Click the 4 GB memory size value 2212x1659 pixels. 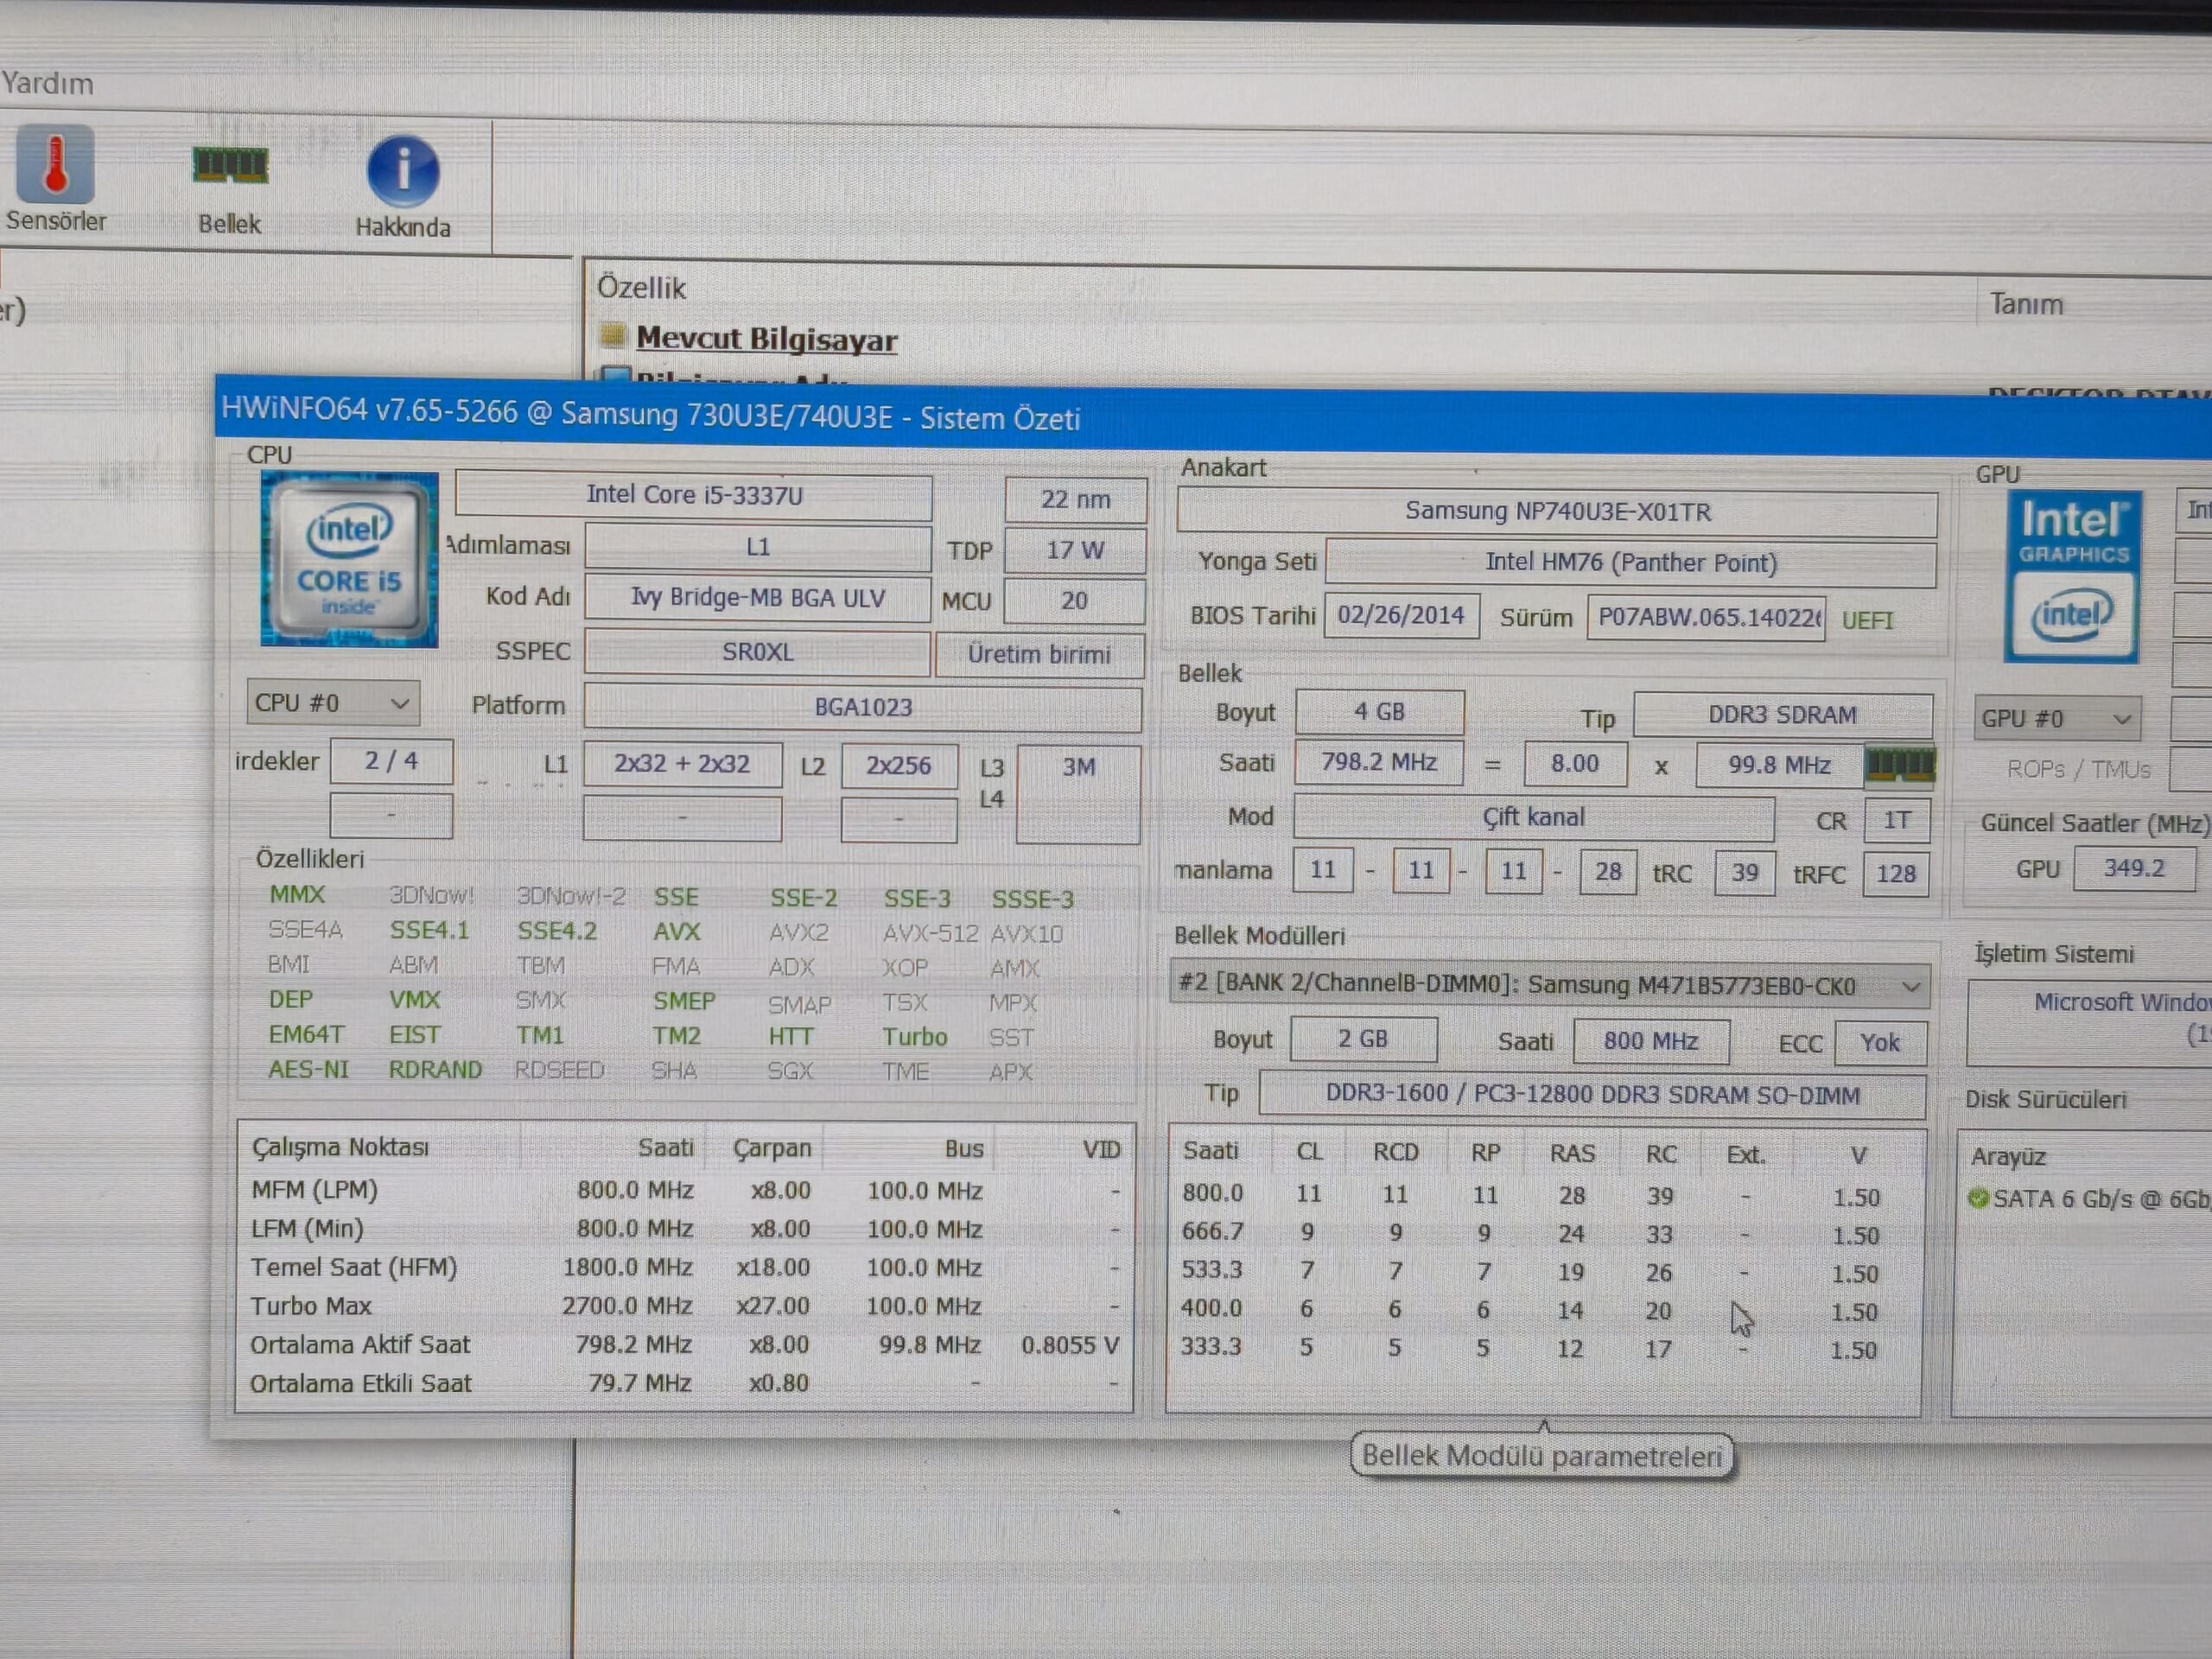click(x=1380, y=712)
